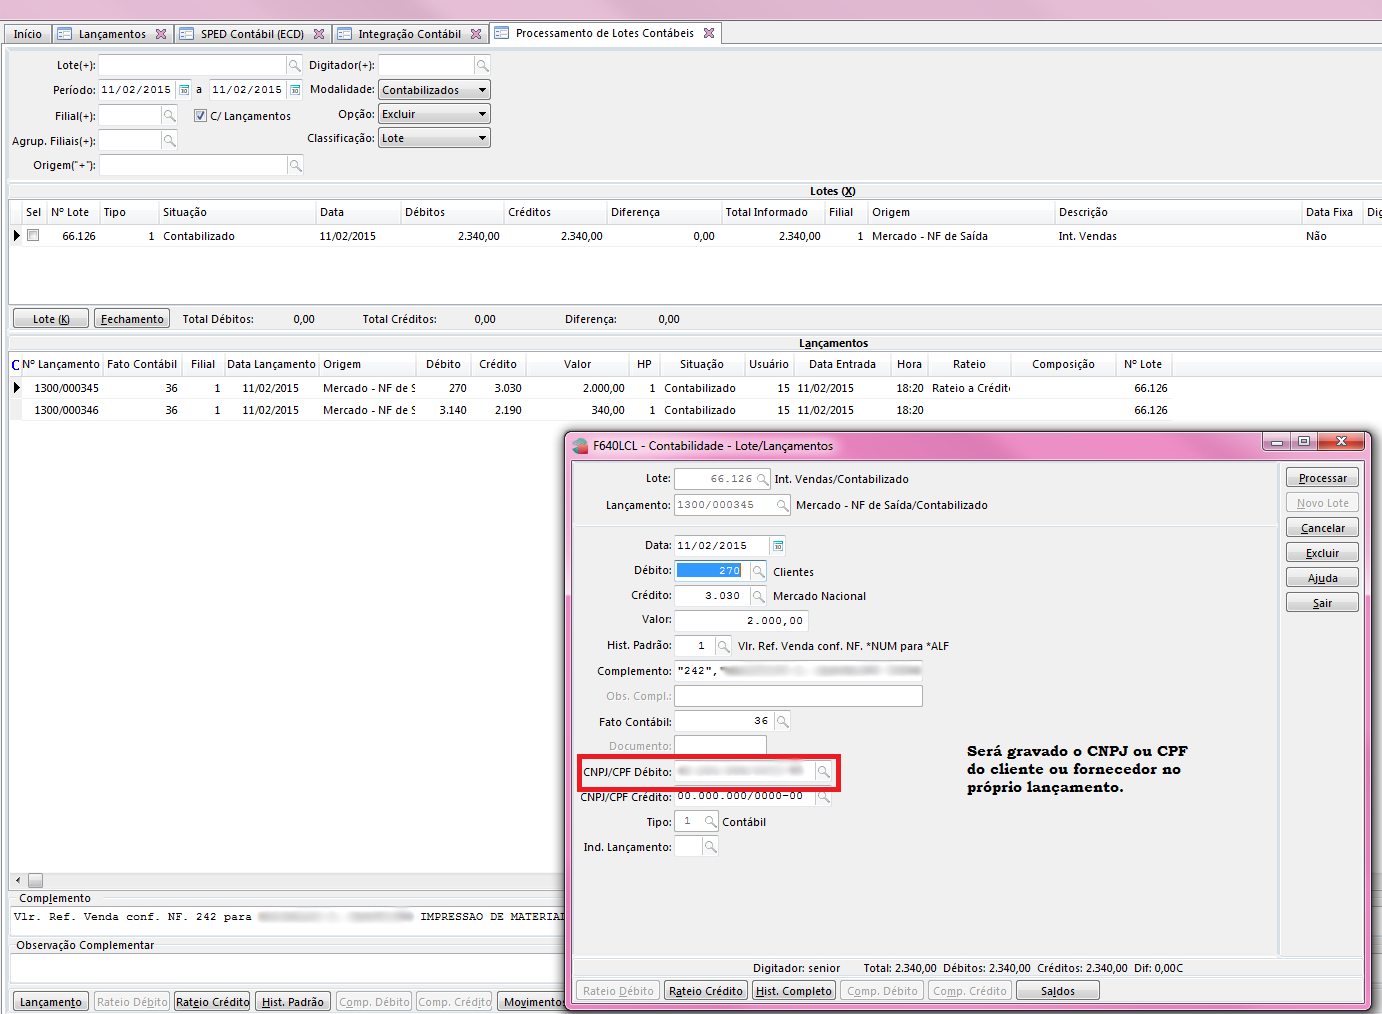Click the horizontal scrollbar left arrow
This screenshot has height=1014, width=1382.
pyautogui.click(x=18, y=880)
